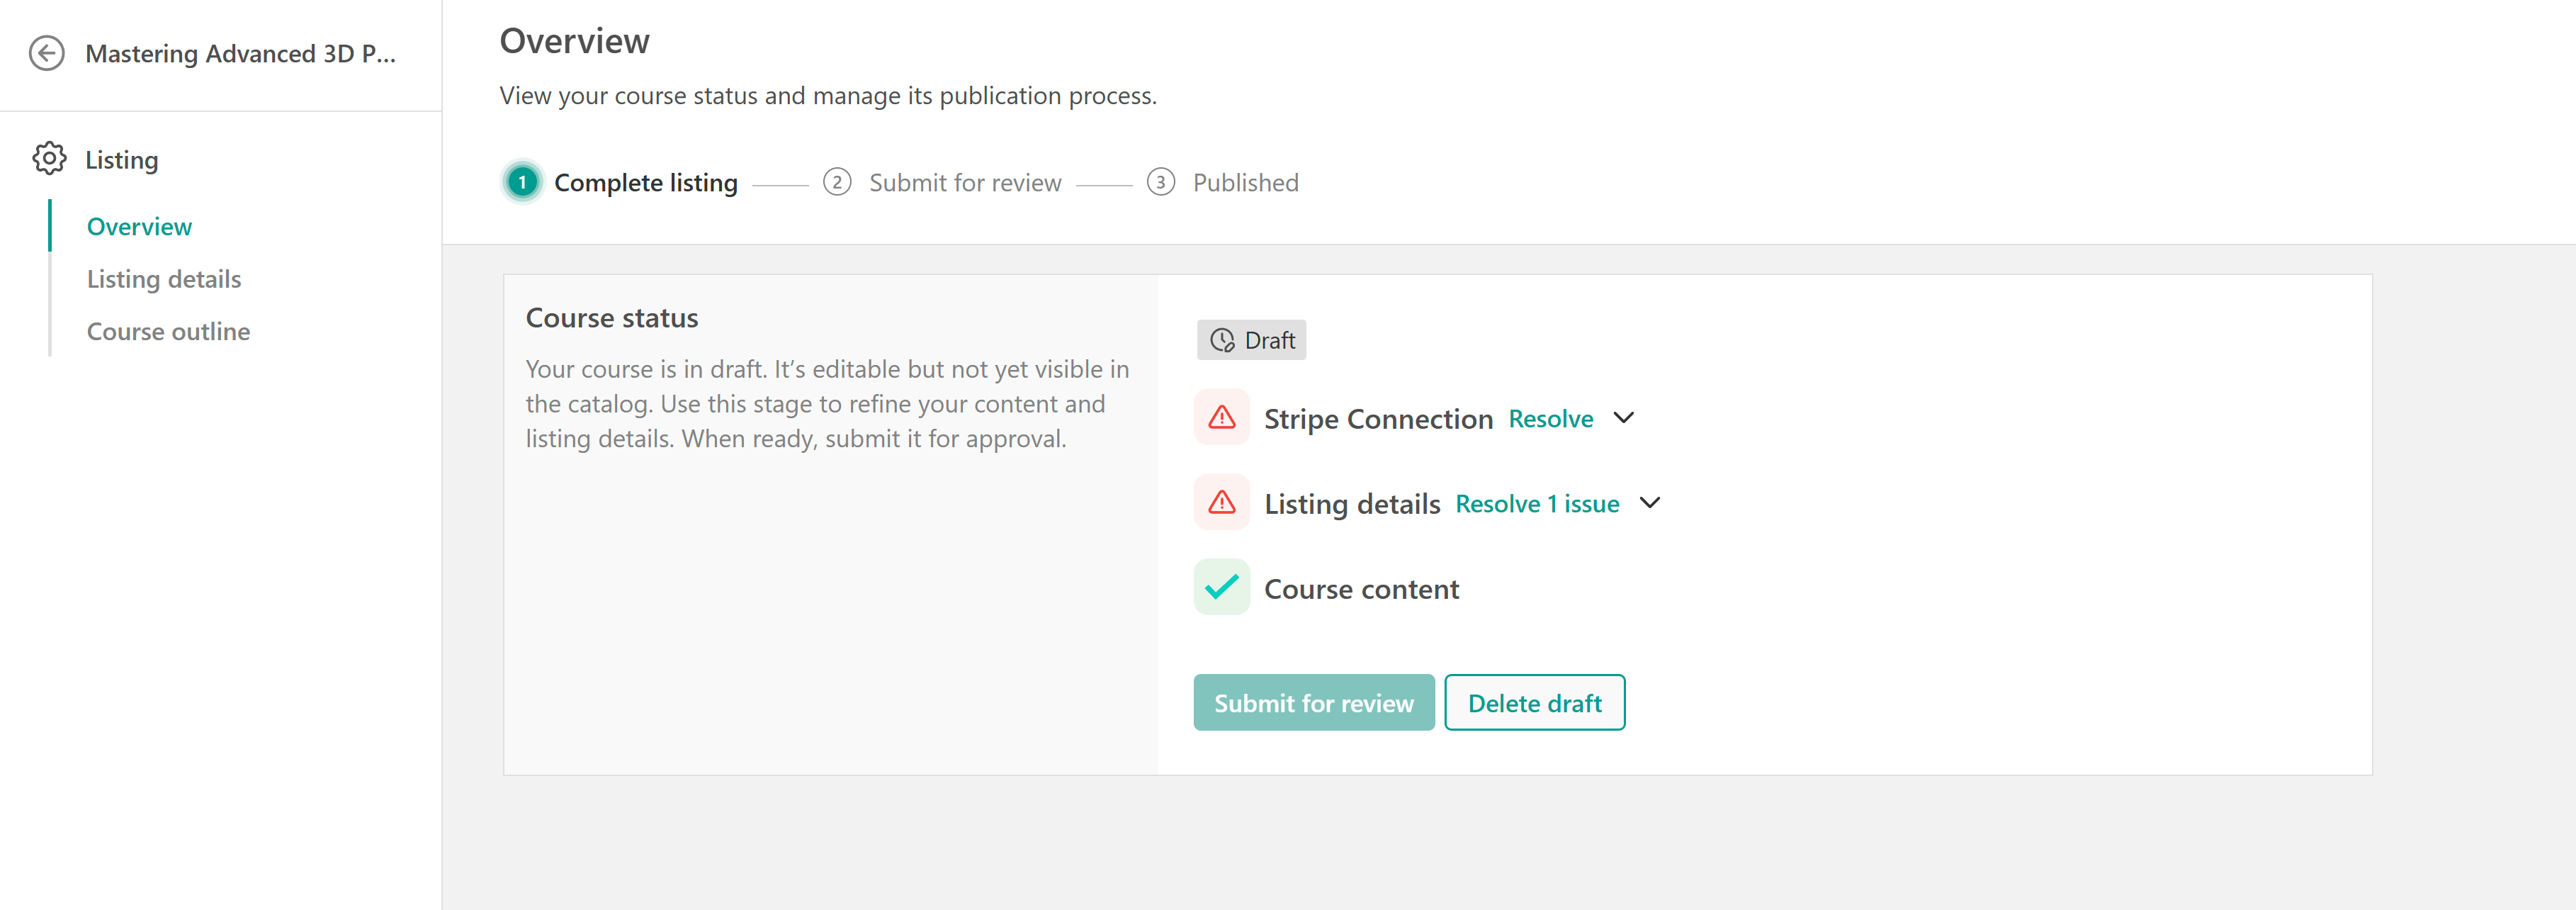This screenshot has width=2576, height=910.
Task: Go to Course outline in sidebar
Action: pos(168,332)
